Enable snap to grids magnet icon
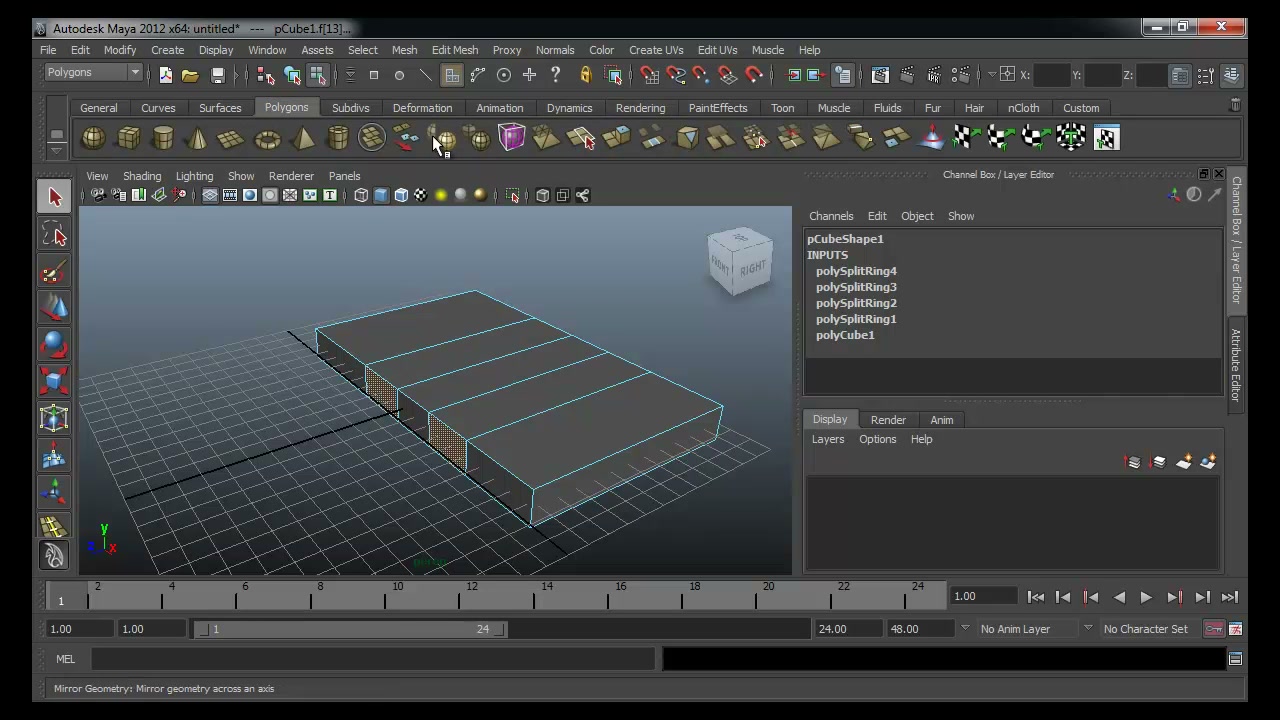This screenshot has width=1280, height=720. click(650, 75)
